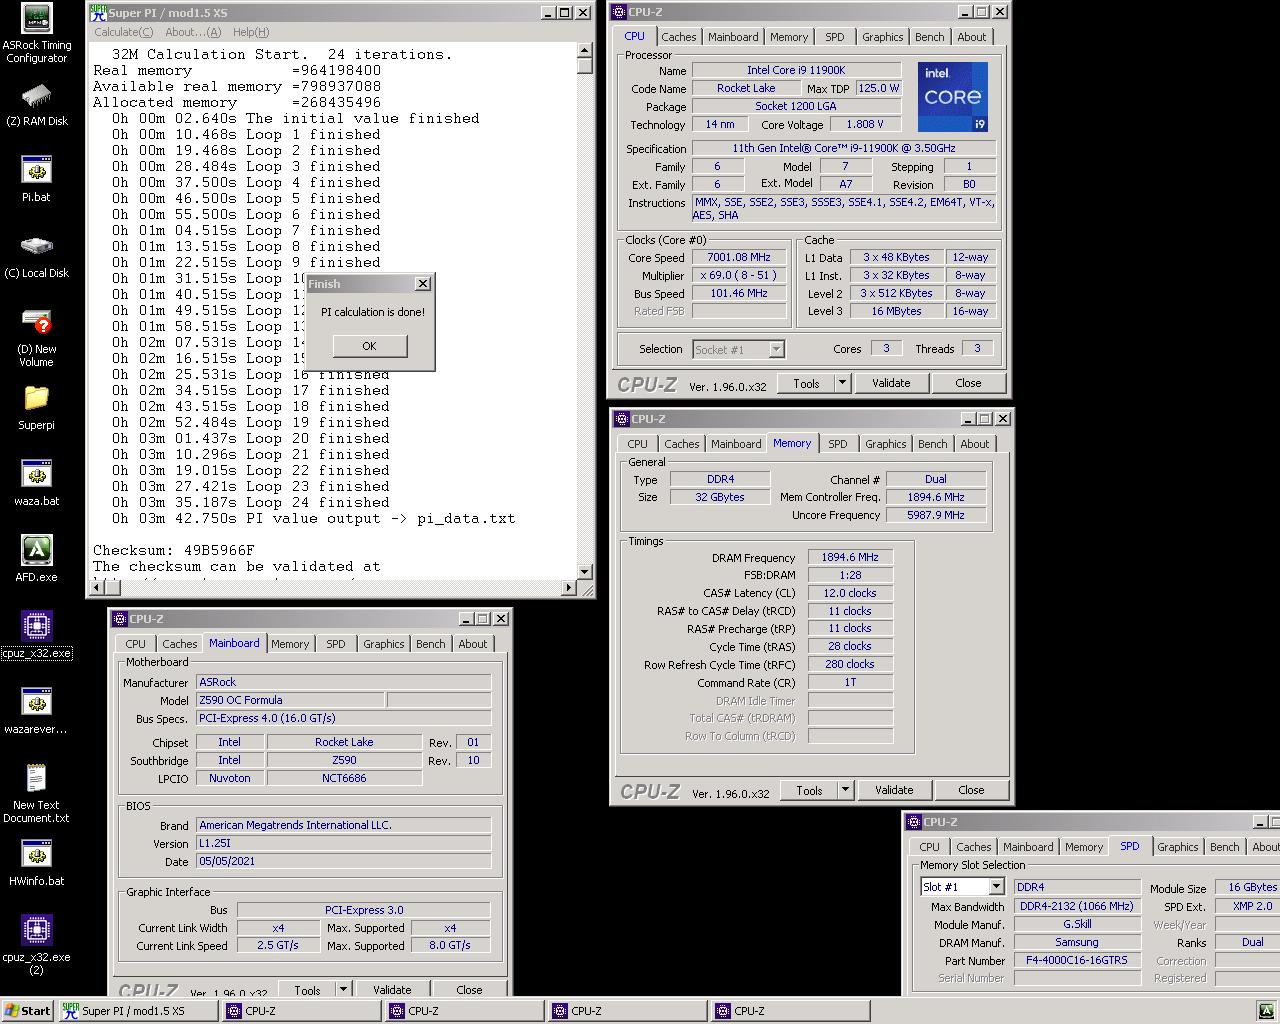The width and height of the screenshot is (1280, 1024).
Task: Click the Checksum: 49B5966F line
Action: pyautogui.click(x=174, y=550)
